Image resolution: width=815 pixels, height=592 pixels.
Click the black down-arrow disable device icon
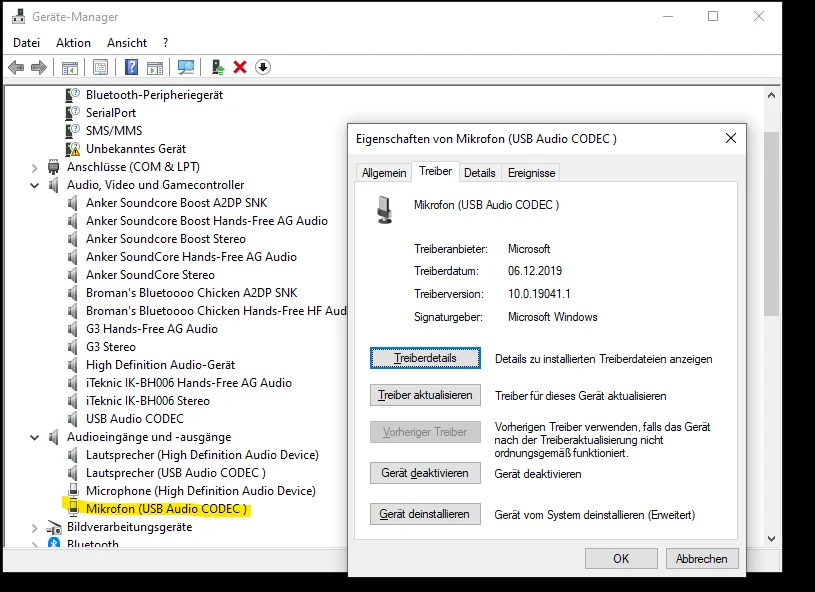click(263, 67)
